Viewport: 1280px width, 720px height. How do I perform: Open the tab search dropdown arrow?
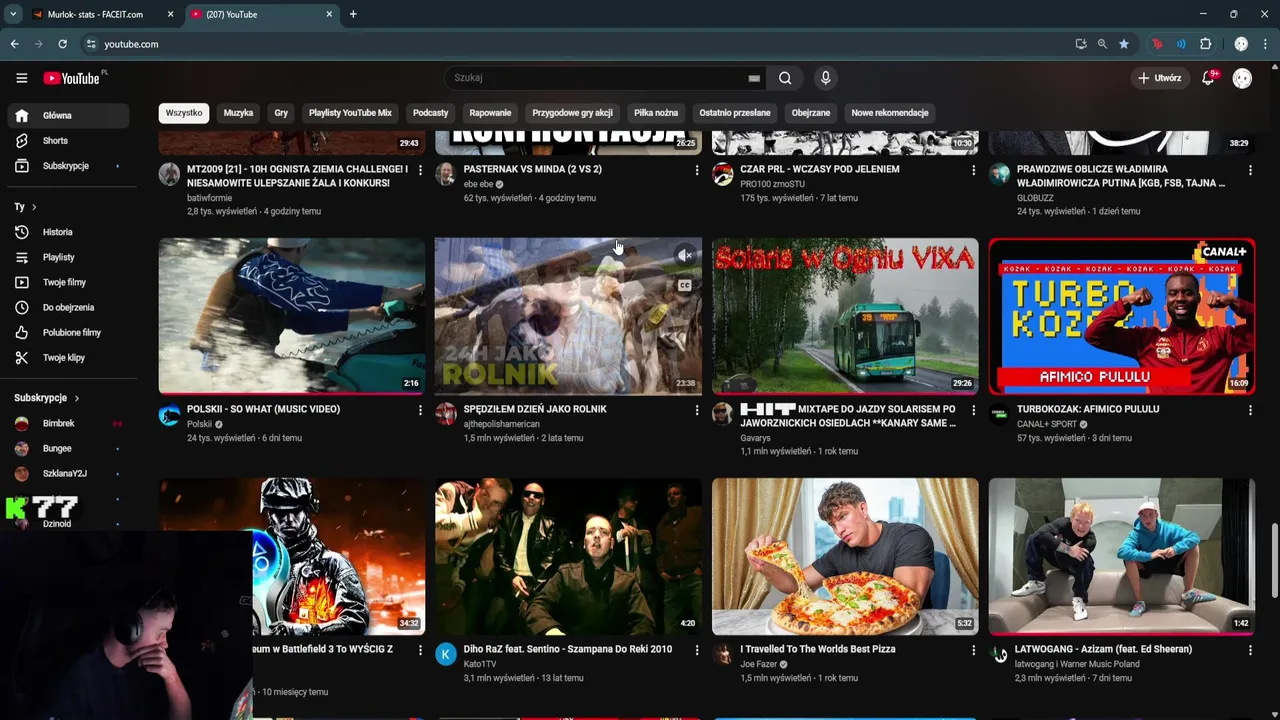[13, 14]
